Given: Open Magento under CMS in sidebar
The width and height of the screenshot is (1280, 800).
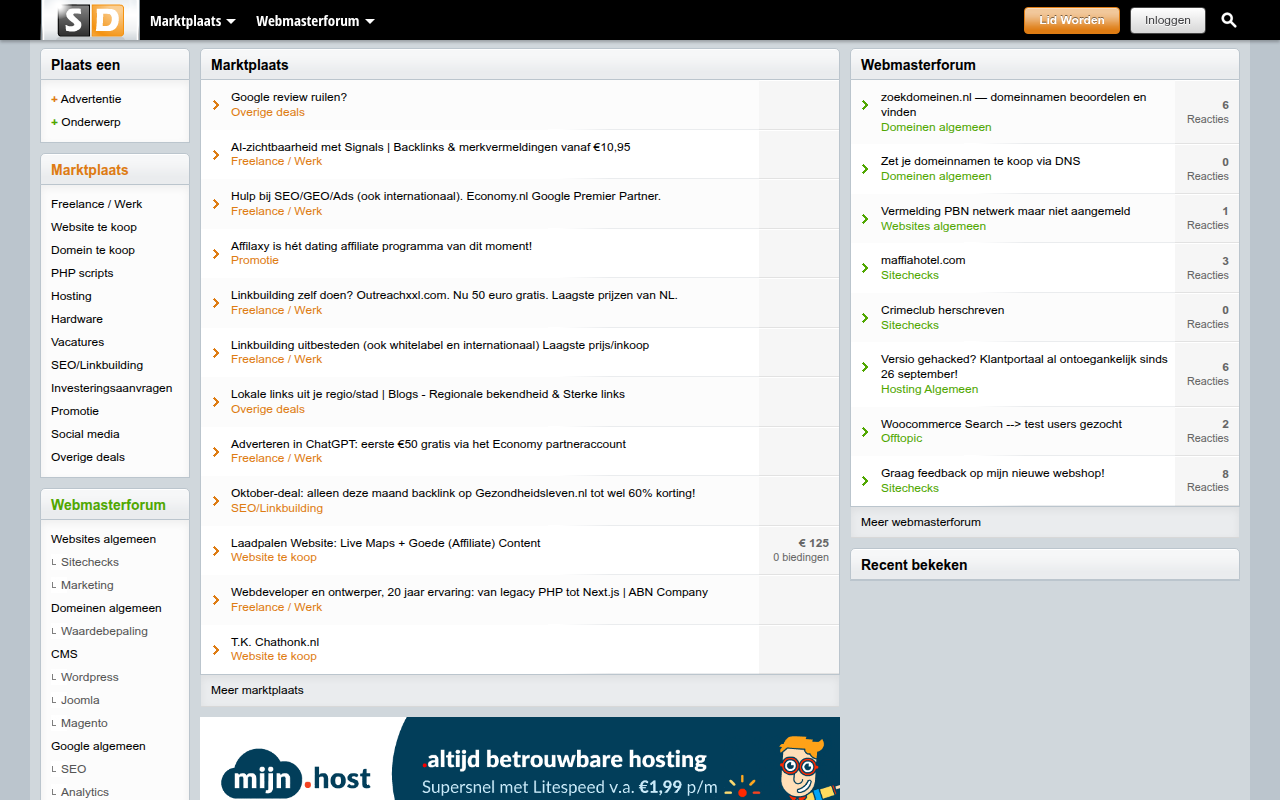Looking at the screenshot, I should pos(84,723).
